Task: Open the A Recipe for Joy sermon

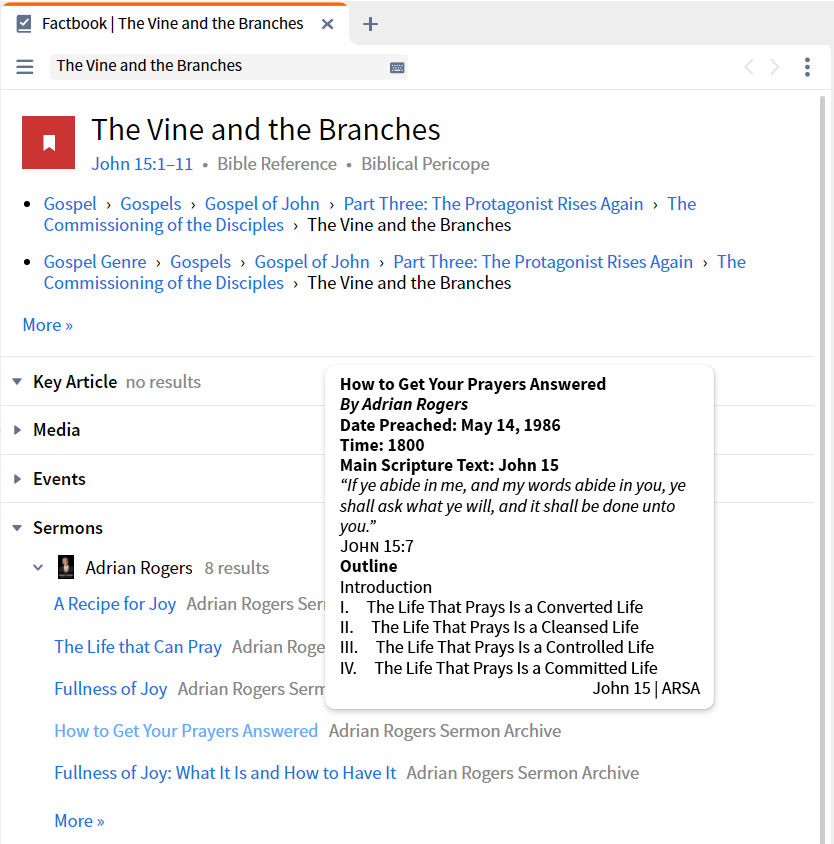Action: 115,604
